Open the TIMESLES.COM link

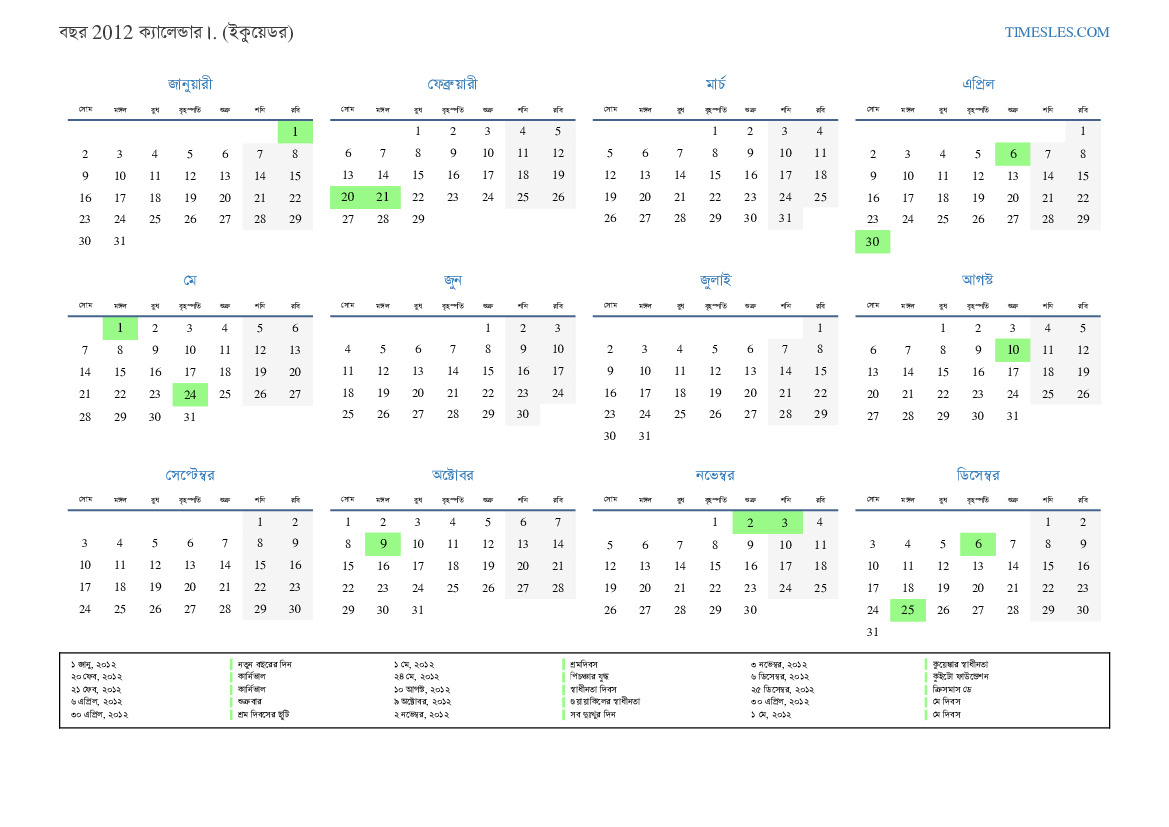[1056, 32]
